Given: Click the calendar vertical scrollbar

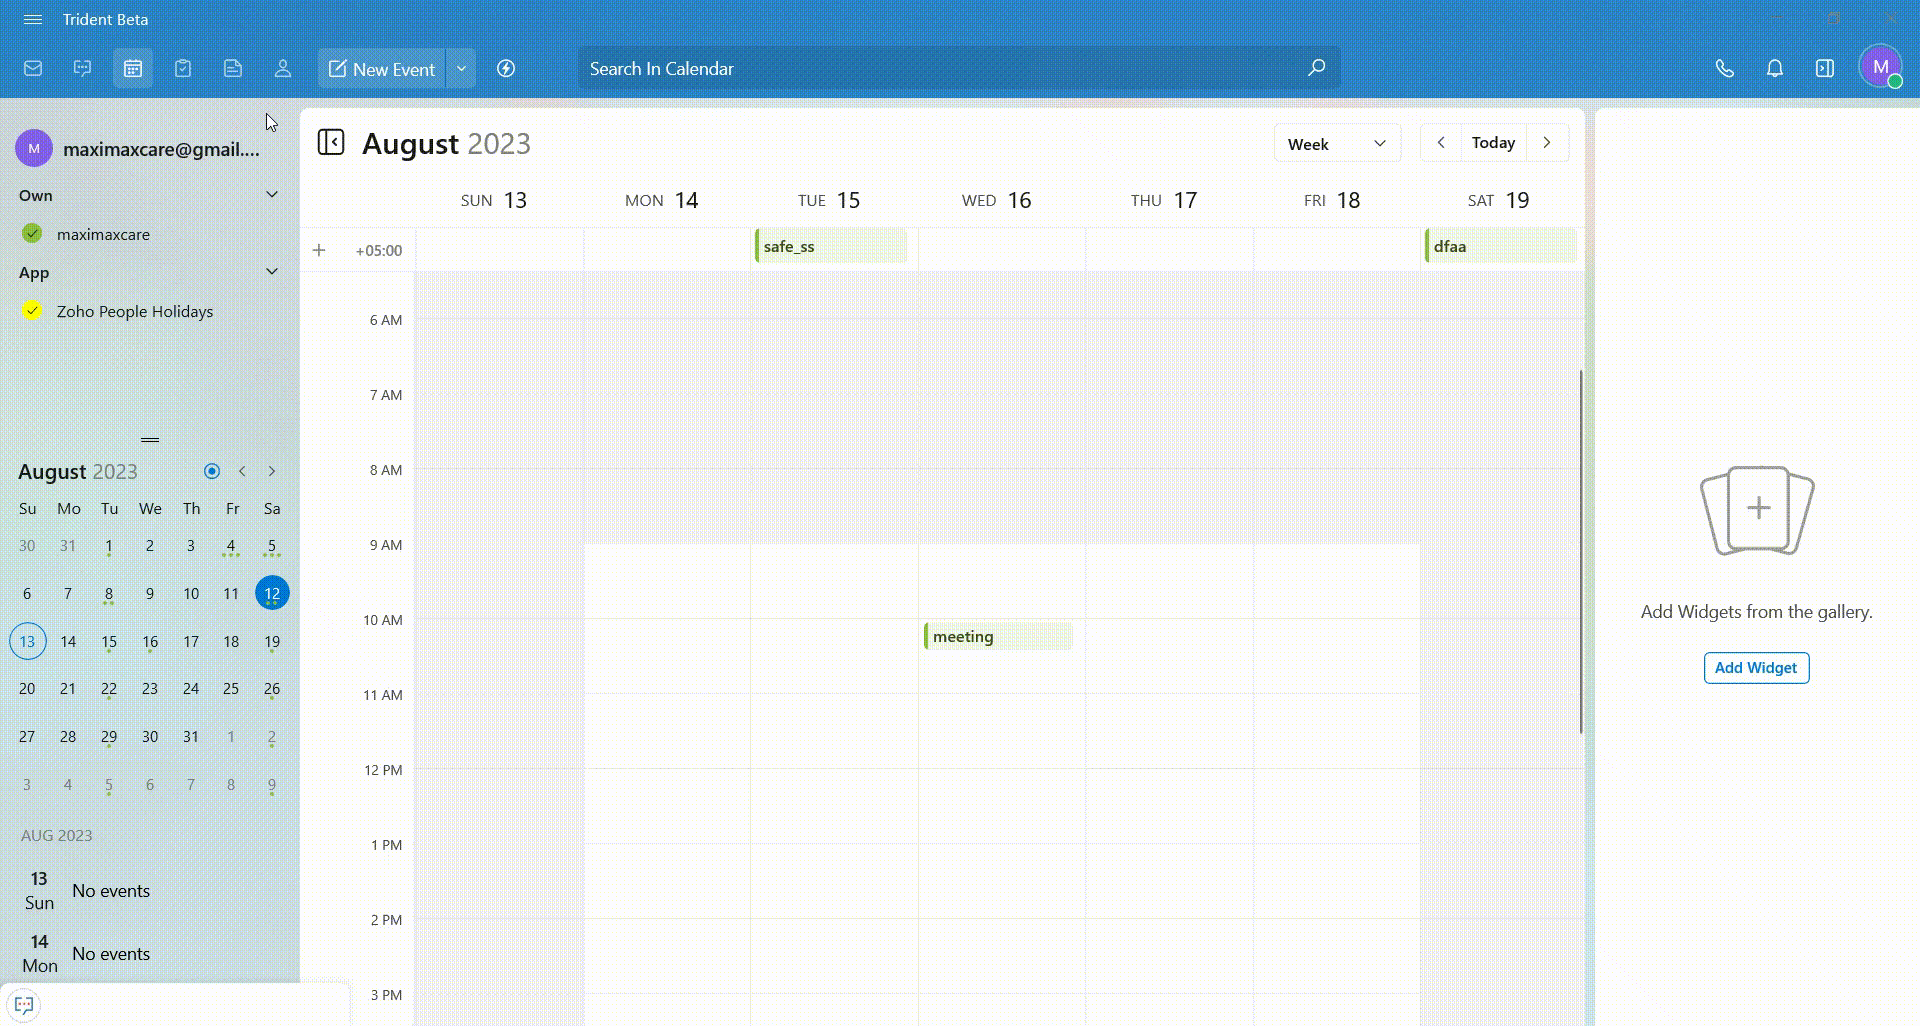Looking at the screenshot, I should [x=1581, y=550].
